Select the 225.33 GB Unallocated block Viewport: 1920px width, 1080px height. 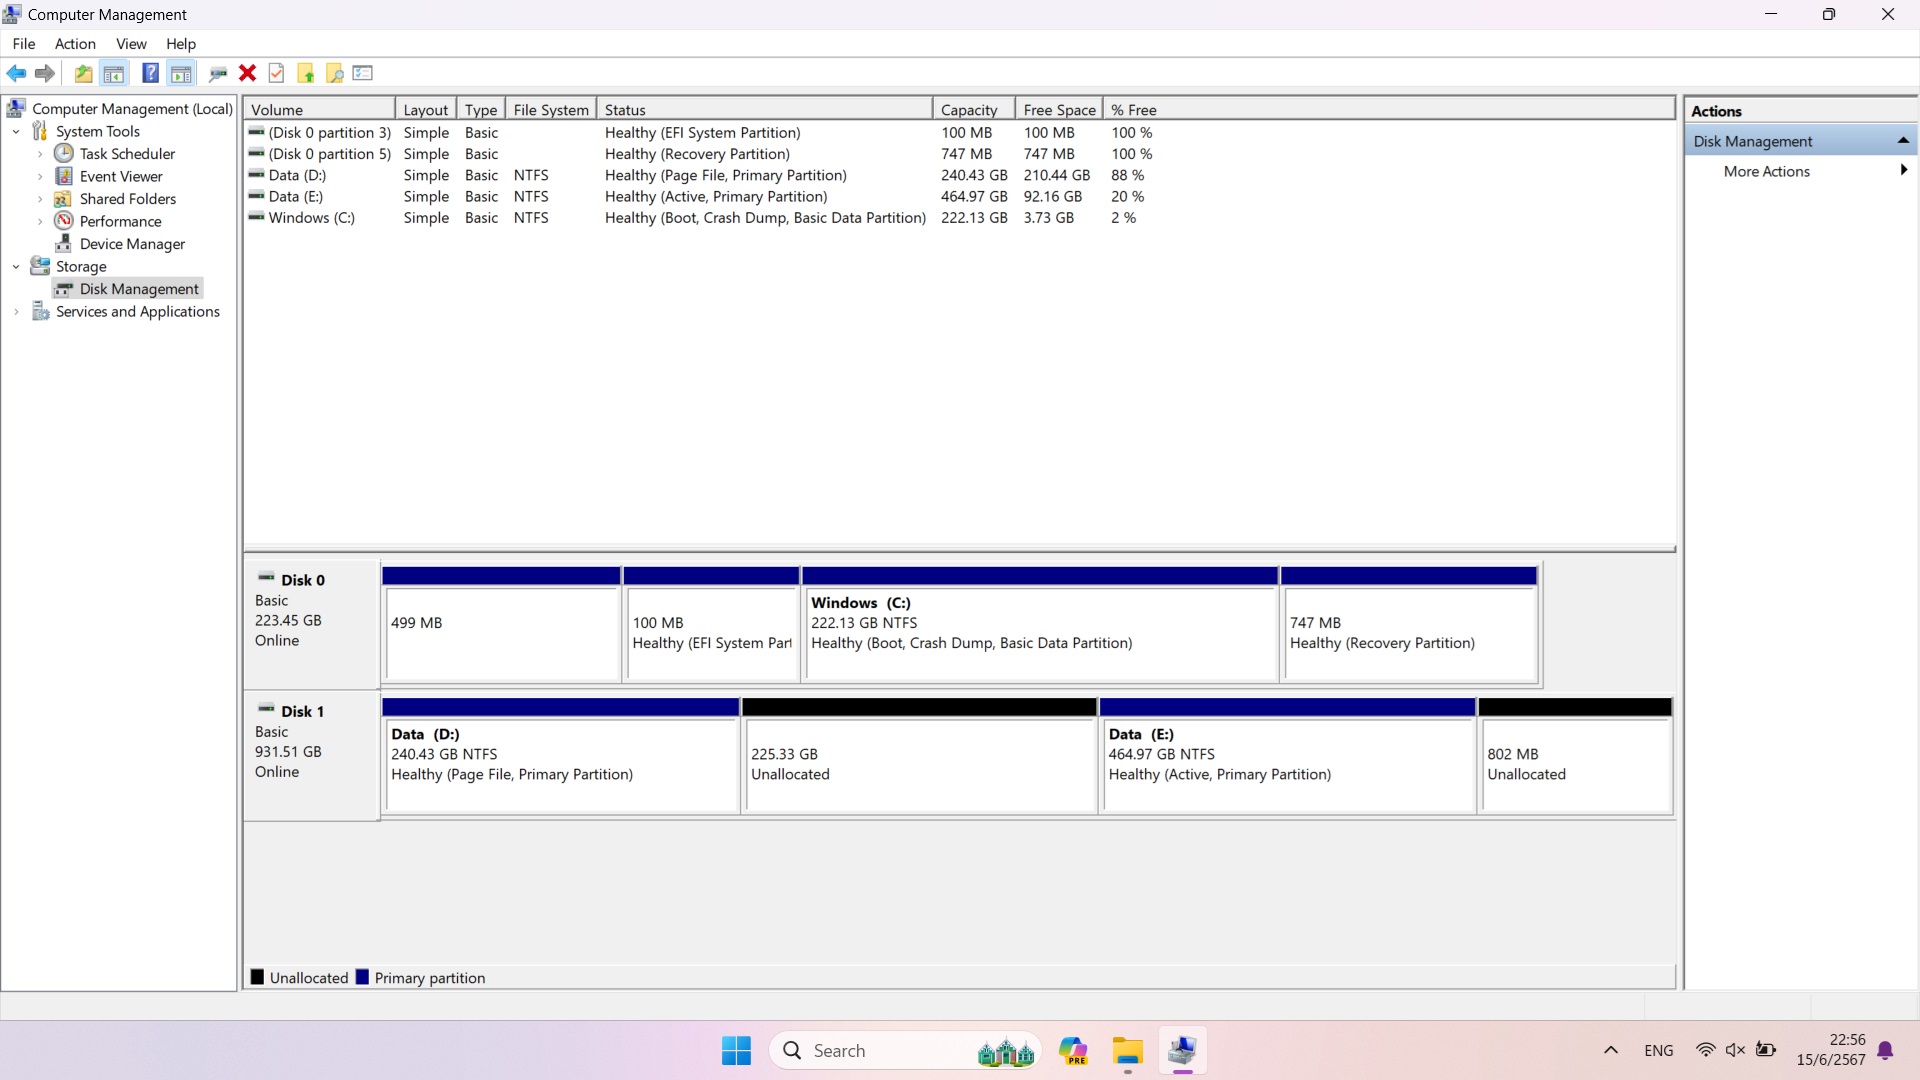pyautogui.click(x=918, y=764)
